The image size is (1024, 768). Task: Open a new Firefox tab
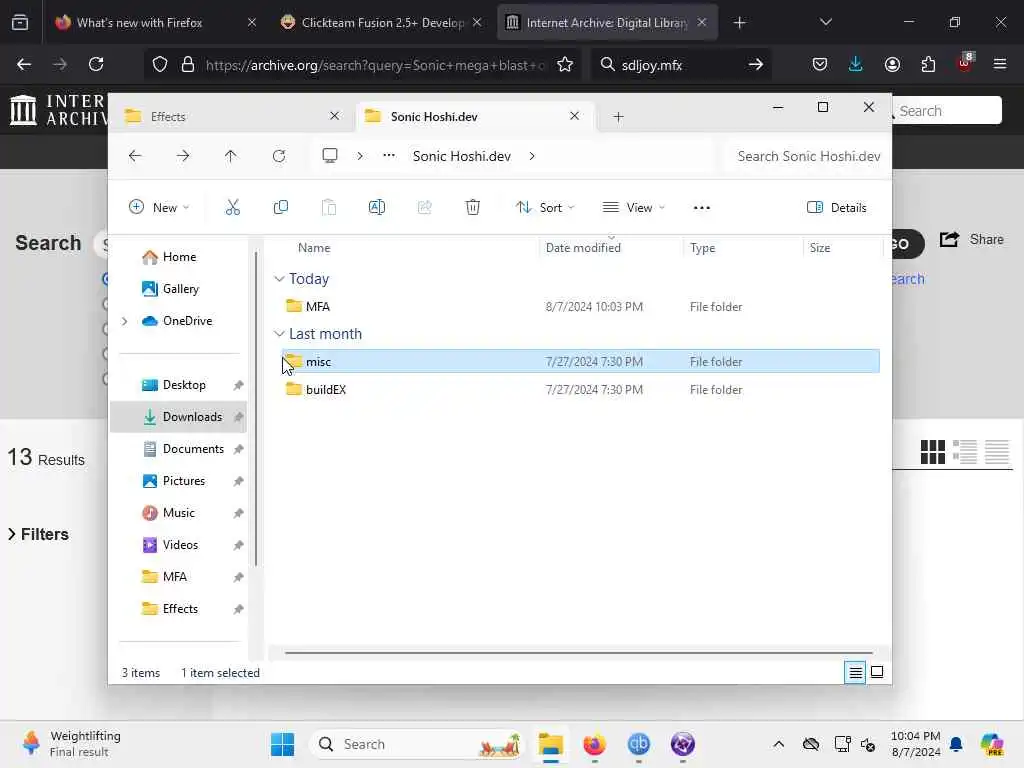click(739, 22)
